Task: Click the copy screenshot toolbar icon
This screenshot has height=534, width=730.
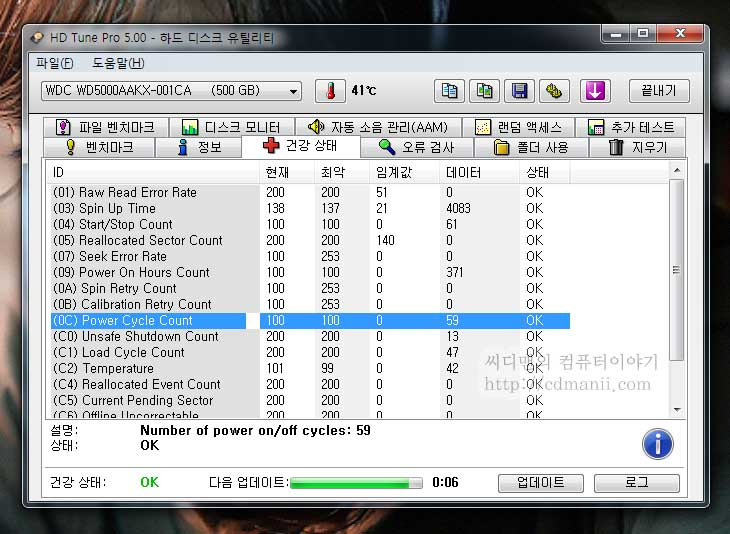Action: tap(484, 90)
